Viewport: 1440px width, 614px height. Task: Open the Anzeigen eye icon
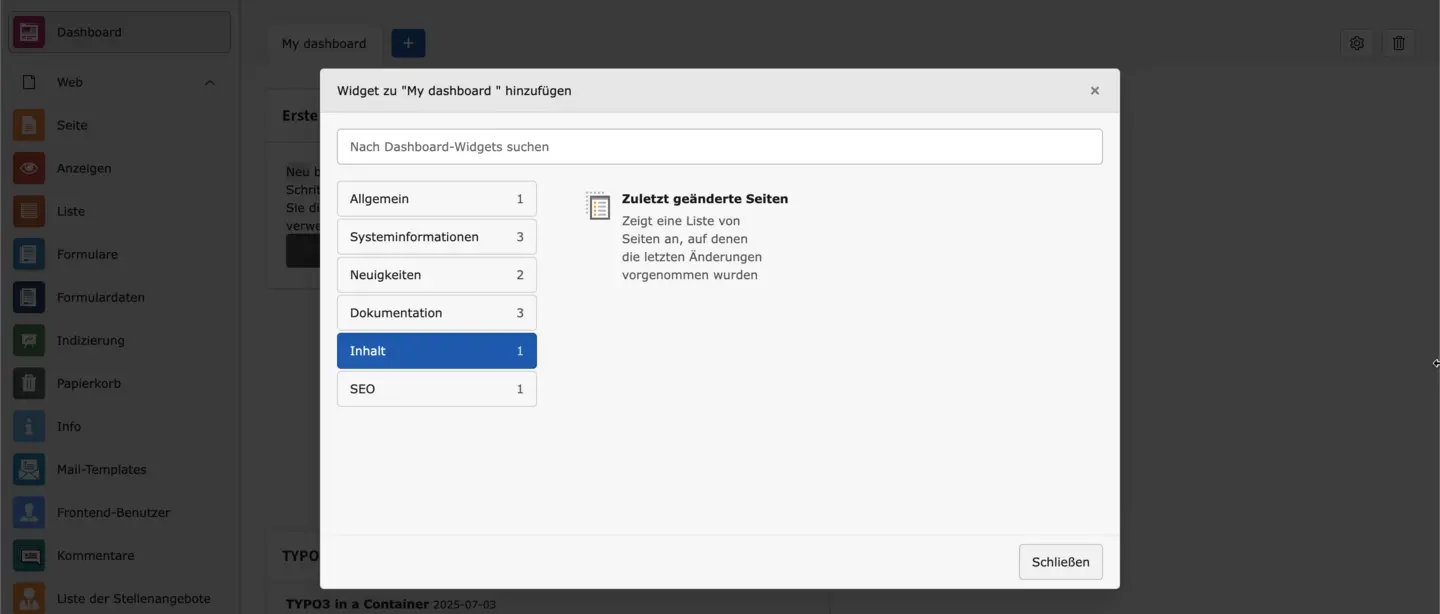(29, 168)
